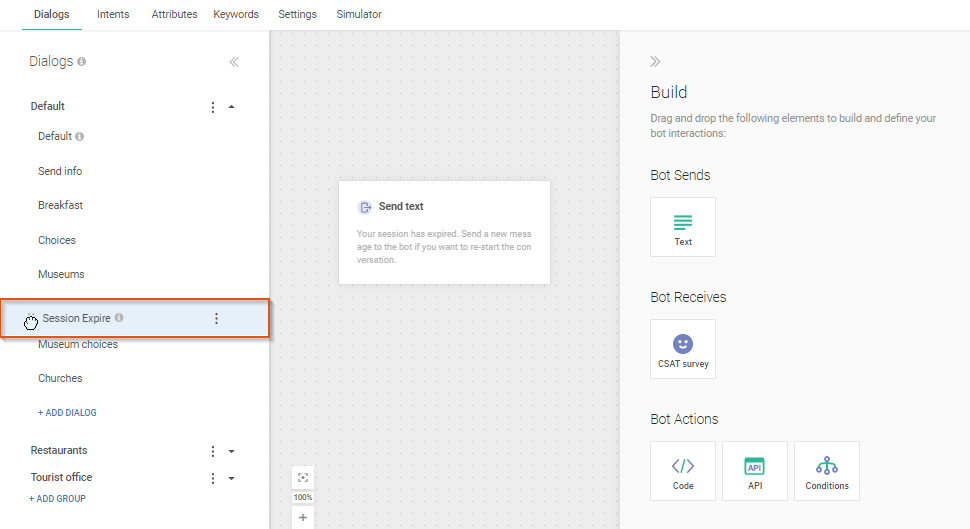Viewport: 970px width, 529px height.
Task: Select the Send text block on canvas
Action: [444, 232]
